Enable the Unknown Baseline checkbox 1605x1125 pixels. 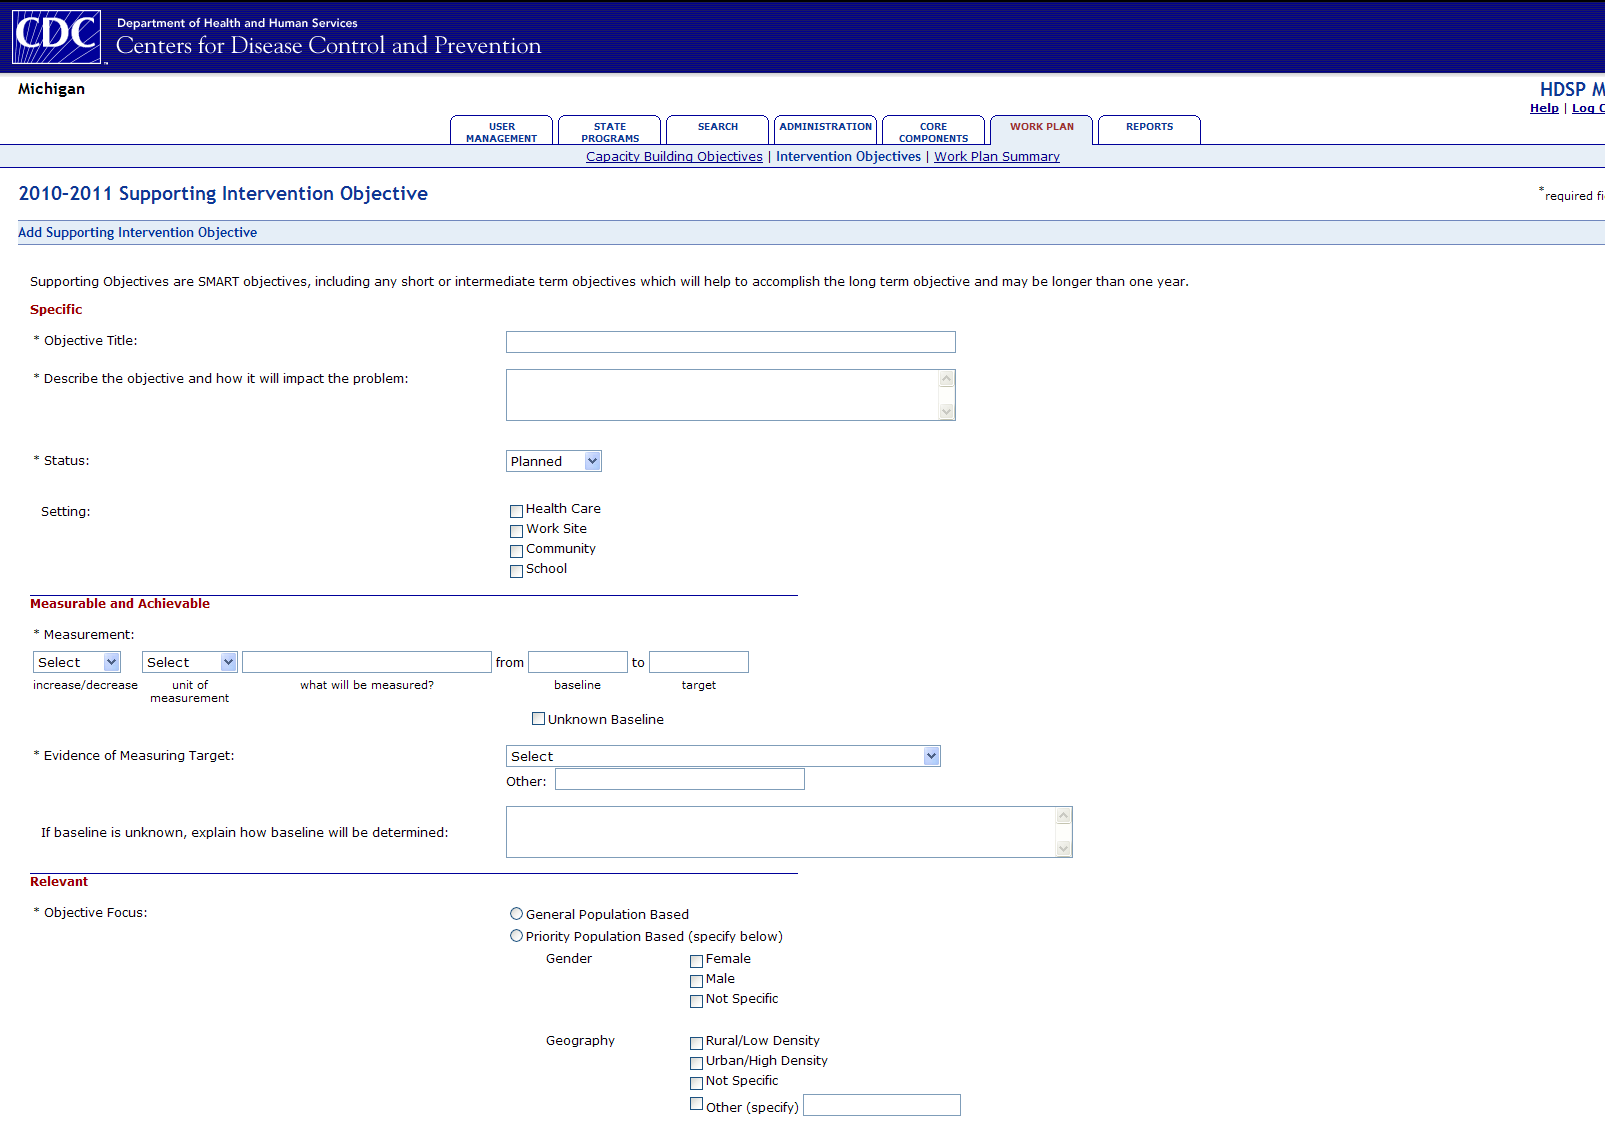pos(538,719)
